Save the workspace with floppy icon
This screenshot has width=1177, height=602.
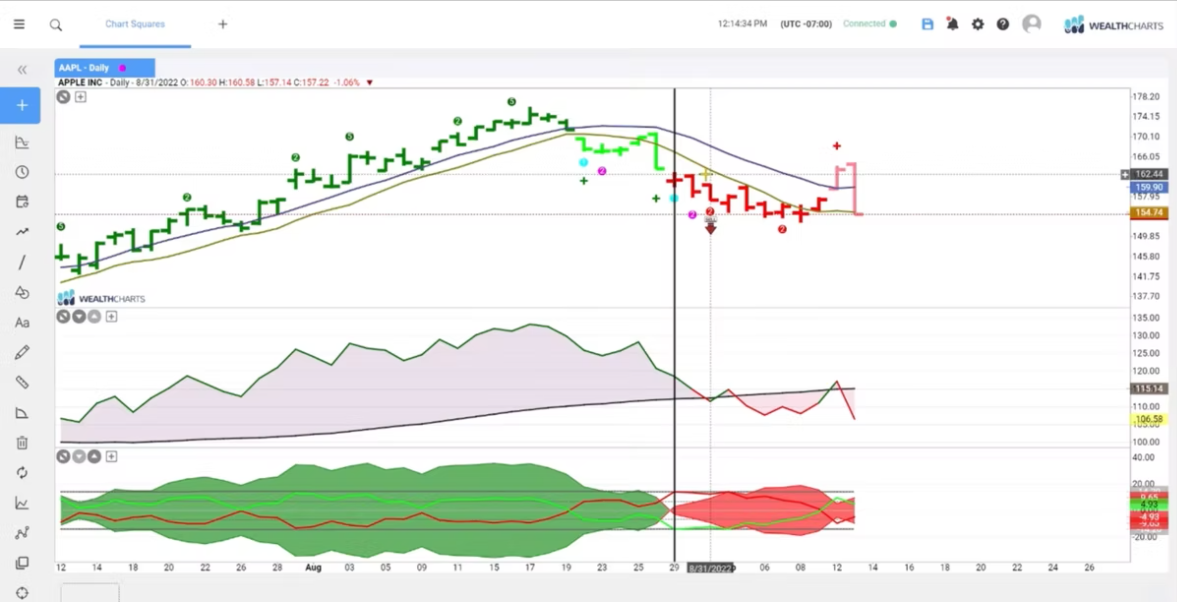tap(928, 24)
